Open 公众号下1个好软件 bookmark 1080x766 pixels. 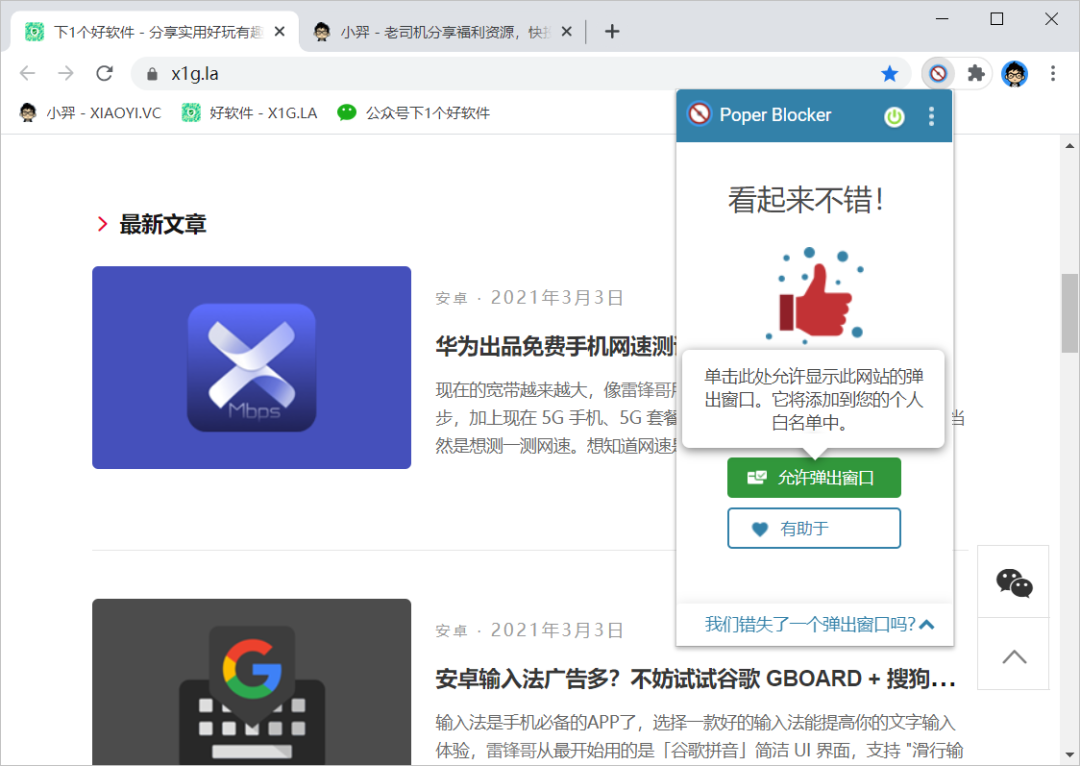[x=413, y=113]
